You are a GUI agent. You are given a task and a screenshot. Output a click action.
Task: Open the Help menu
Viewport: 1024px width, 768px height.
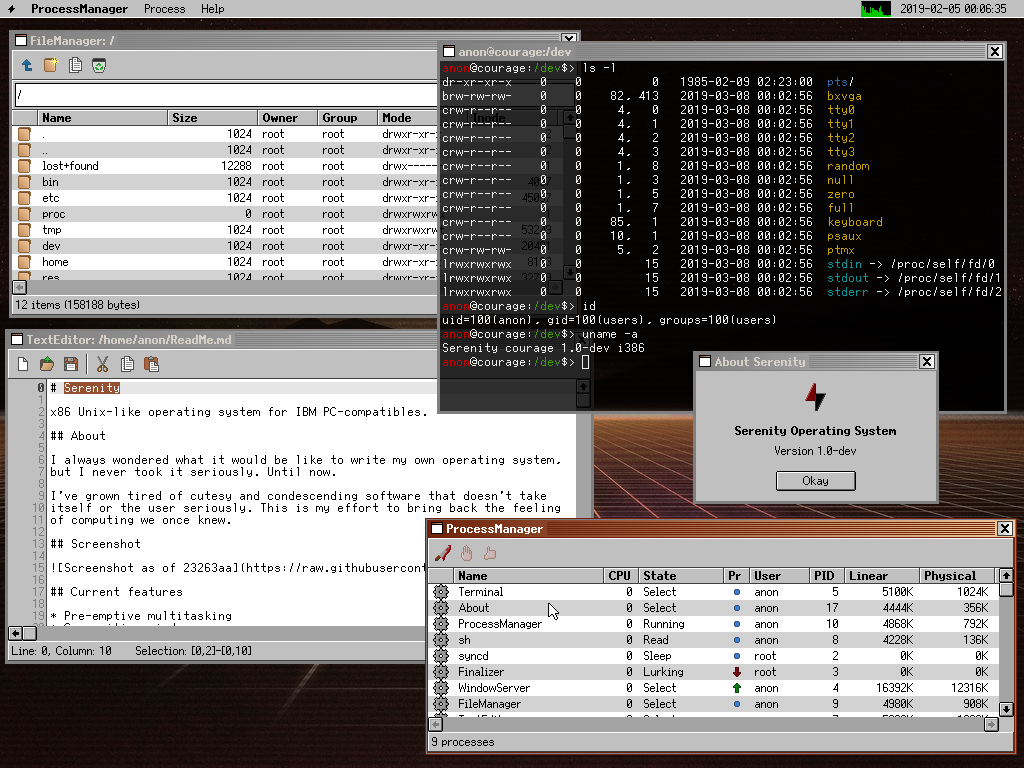pyautogui.click(x=211, y=9)
